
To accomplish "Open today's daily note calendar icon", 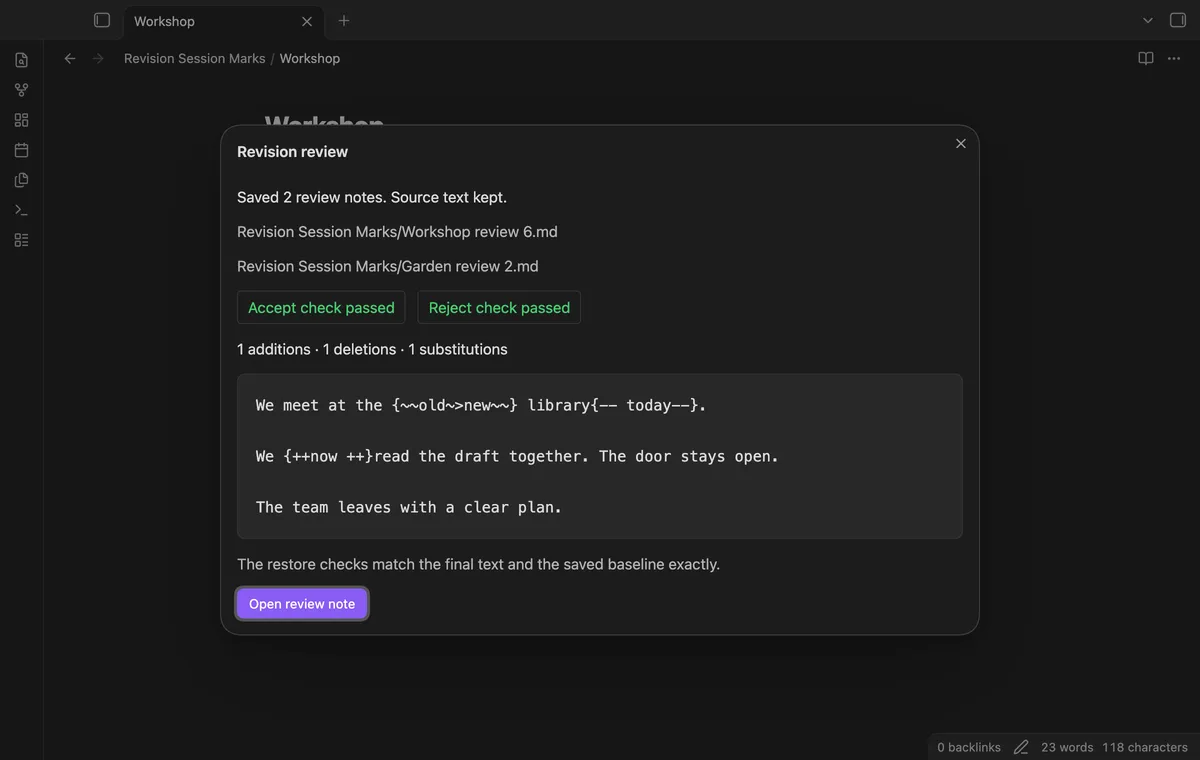I will [x=21, y=150].
